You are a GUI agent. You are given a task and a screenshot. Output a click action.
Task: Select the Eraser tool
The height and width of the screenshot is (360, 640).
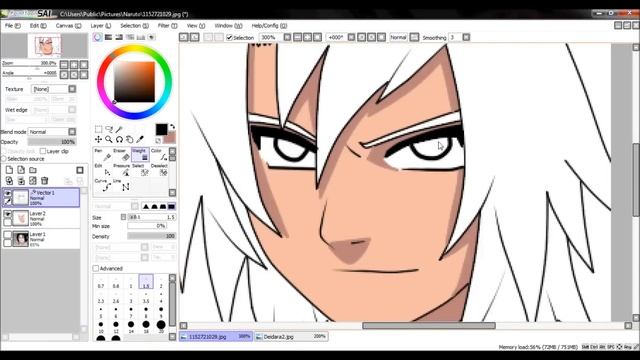coord(121,155)
